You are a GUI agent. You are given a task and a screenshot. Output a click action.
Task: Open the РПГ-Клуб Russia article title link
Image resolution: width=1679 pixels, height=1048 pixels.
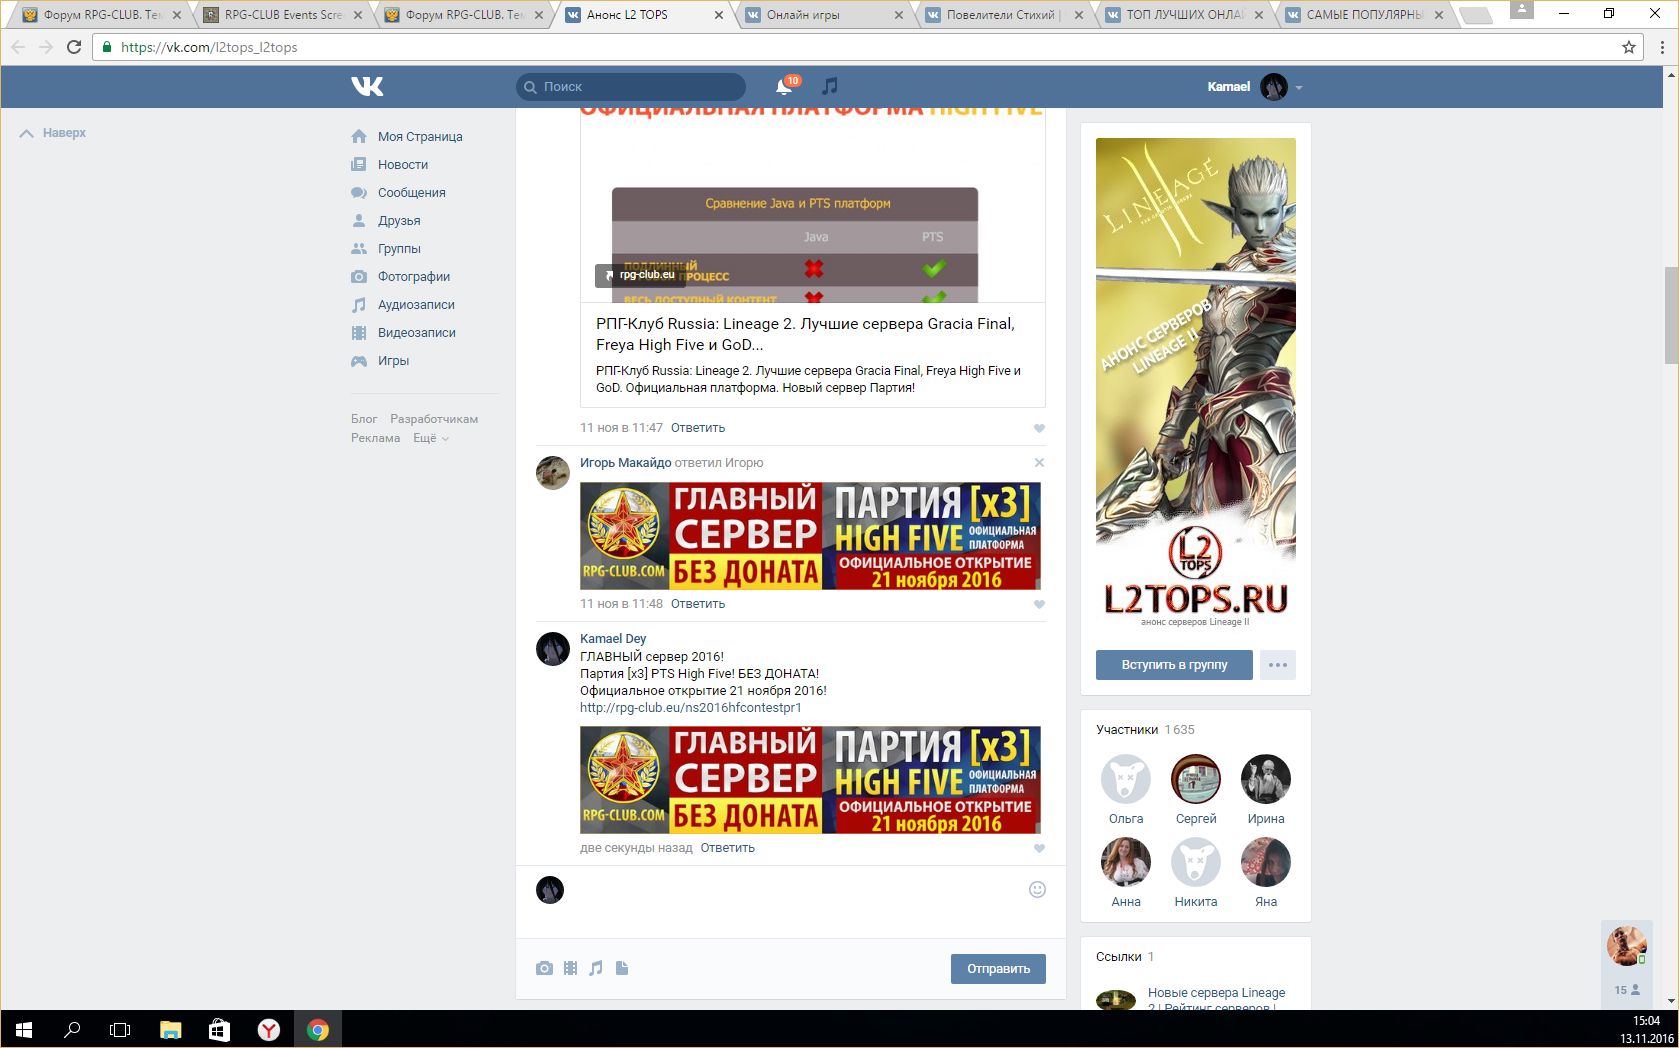(806, 334)
